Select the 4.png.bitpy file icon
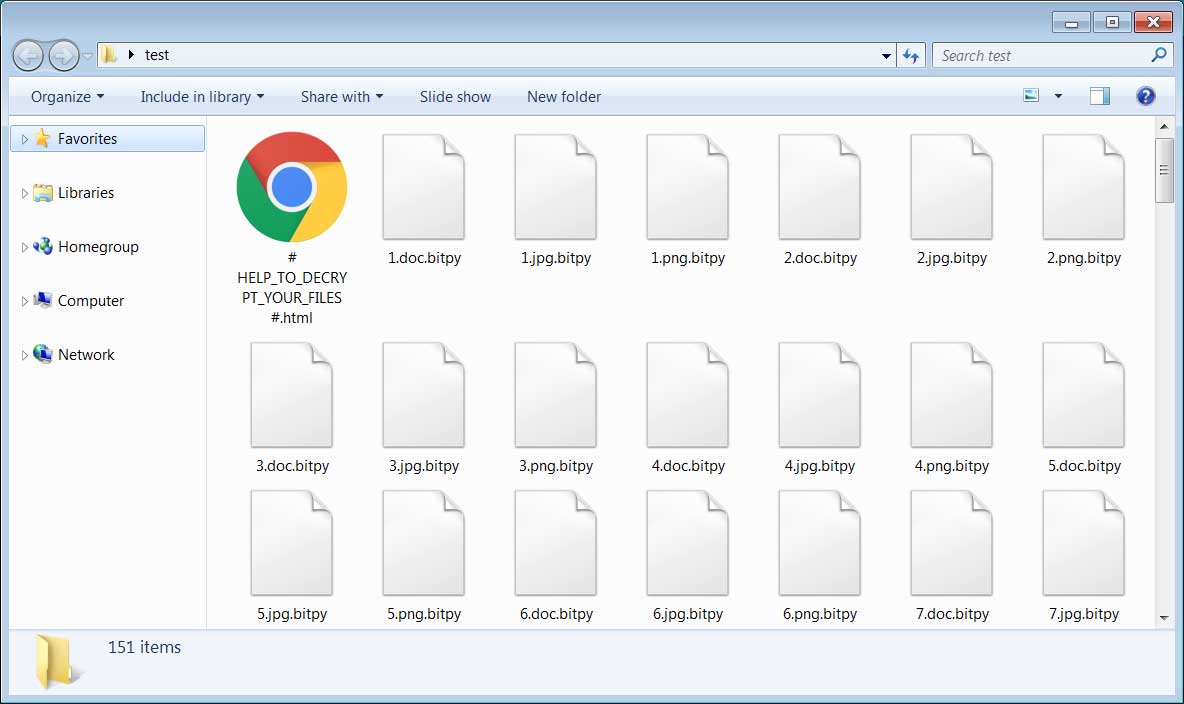Viewport: 1184px width, 704px height. tap(951, 395)
